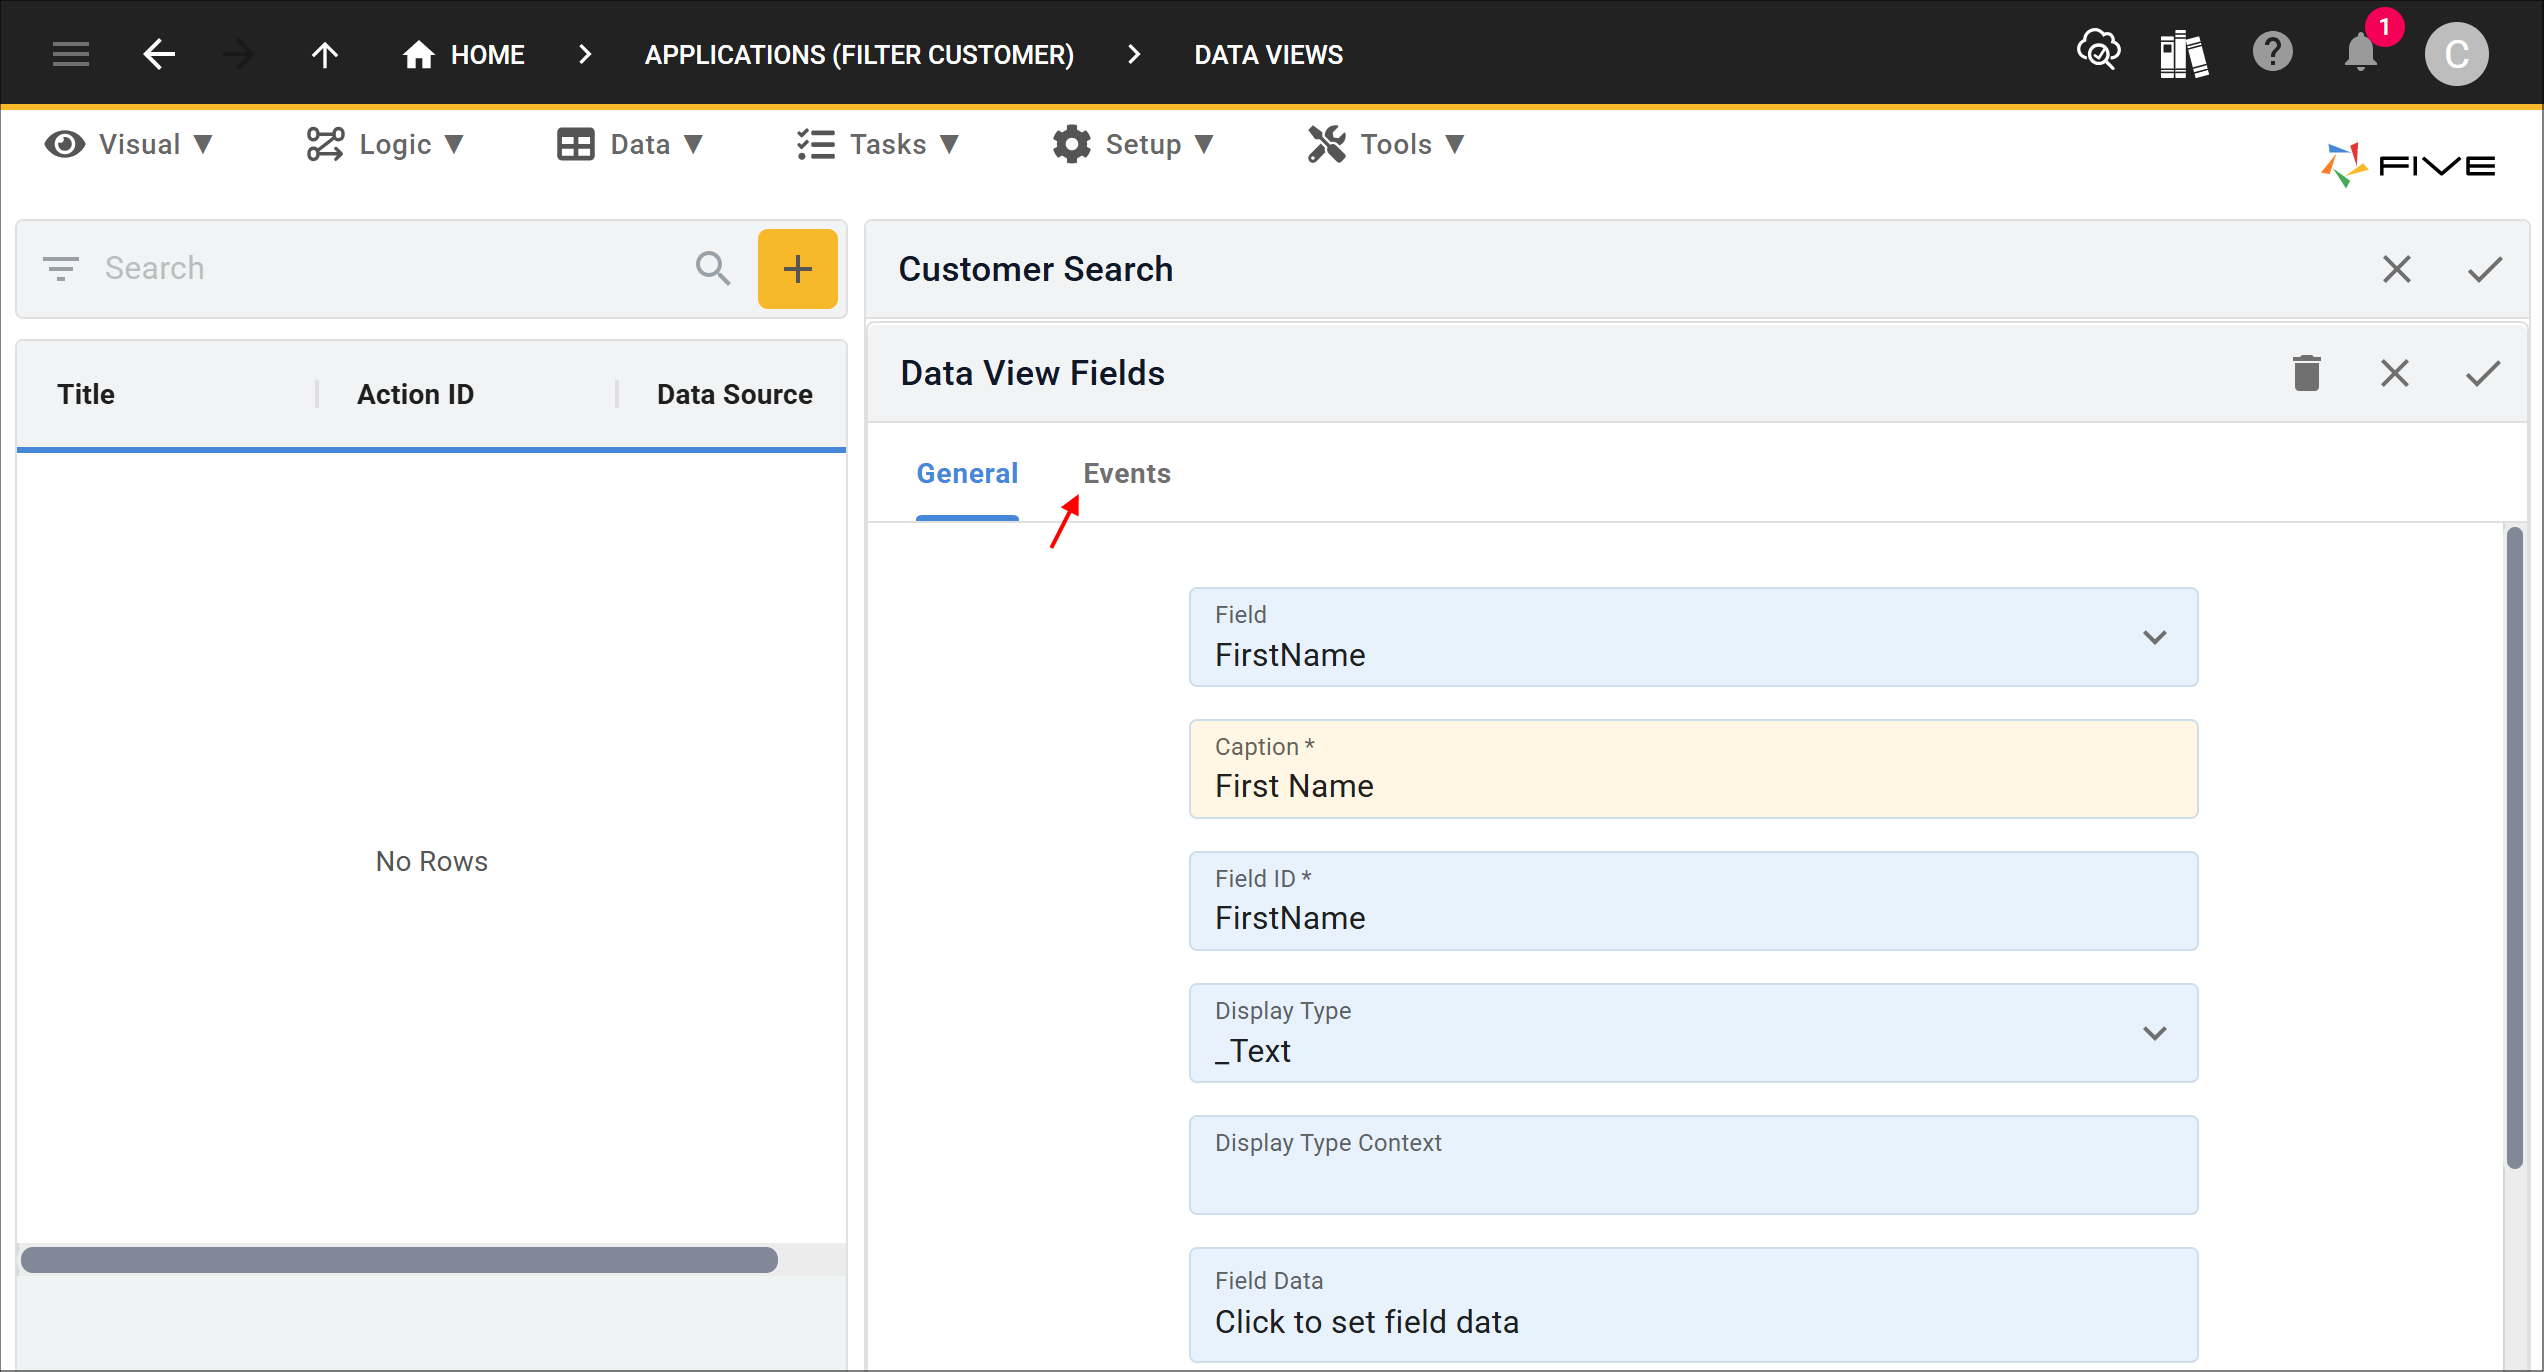The image size is (2544, 1372).
Task: Click the delete trash icon in Data View Fields
Action: click(x=2306, y=375)
